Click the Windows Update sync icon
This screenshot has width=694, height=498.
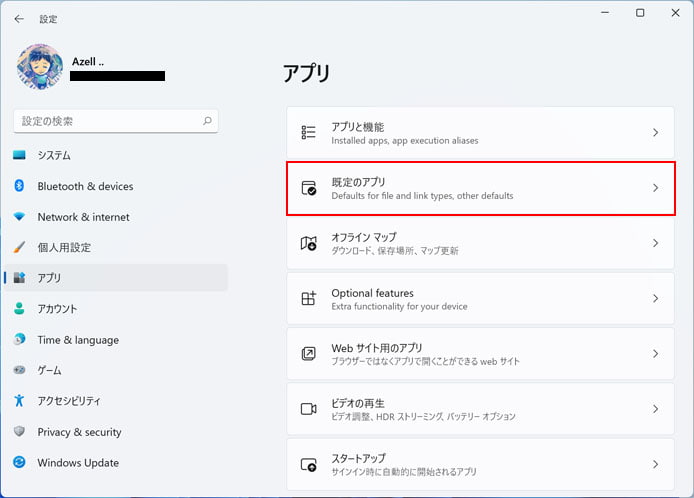[x=19, y=462]
